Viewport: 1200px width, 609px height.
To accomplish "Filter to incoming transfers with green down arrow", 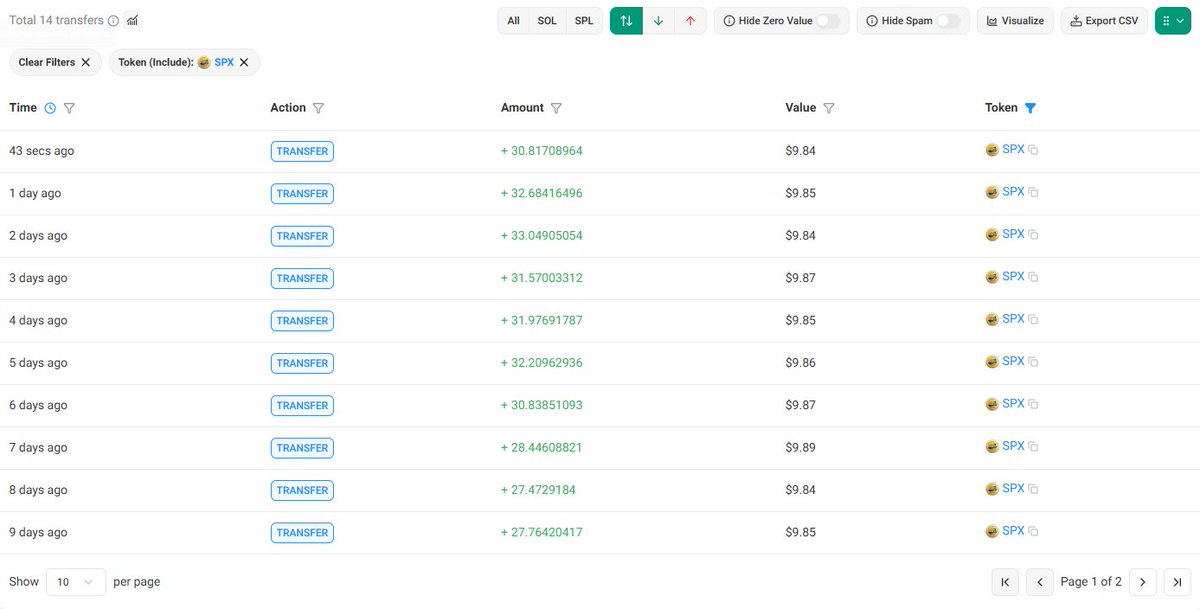I will click(x=658, y=21).
